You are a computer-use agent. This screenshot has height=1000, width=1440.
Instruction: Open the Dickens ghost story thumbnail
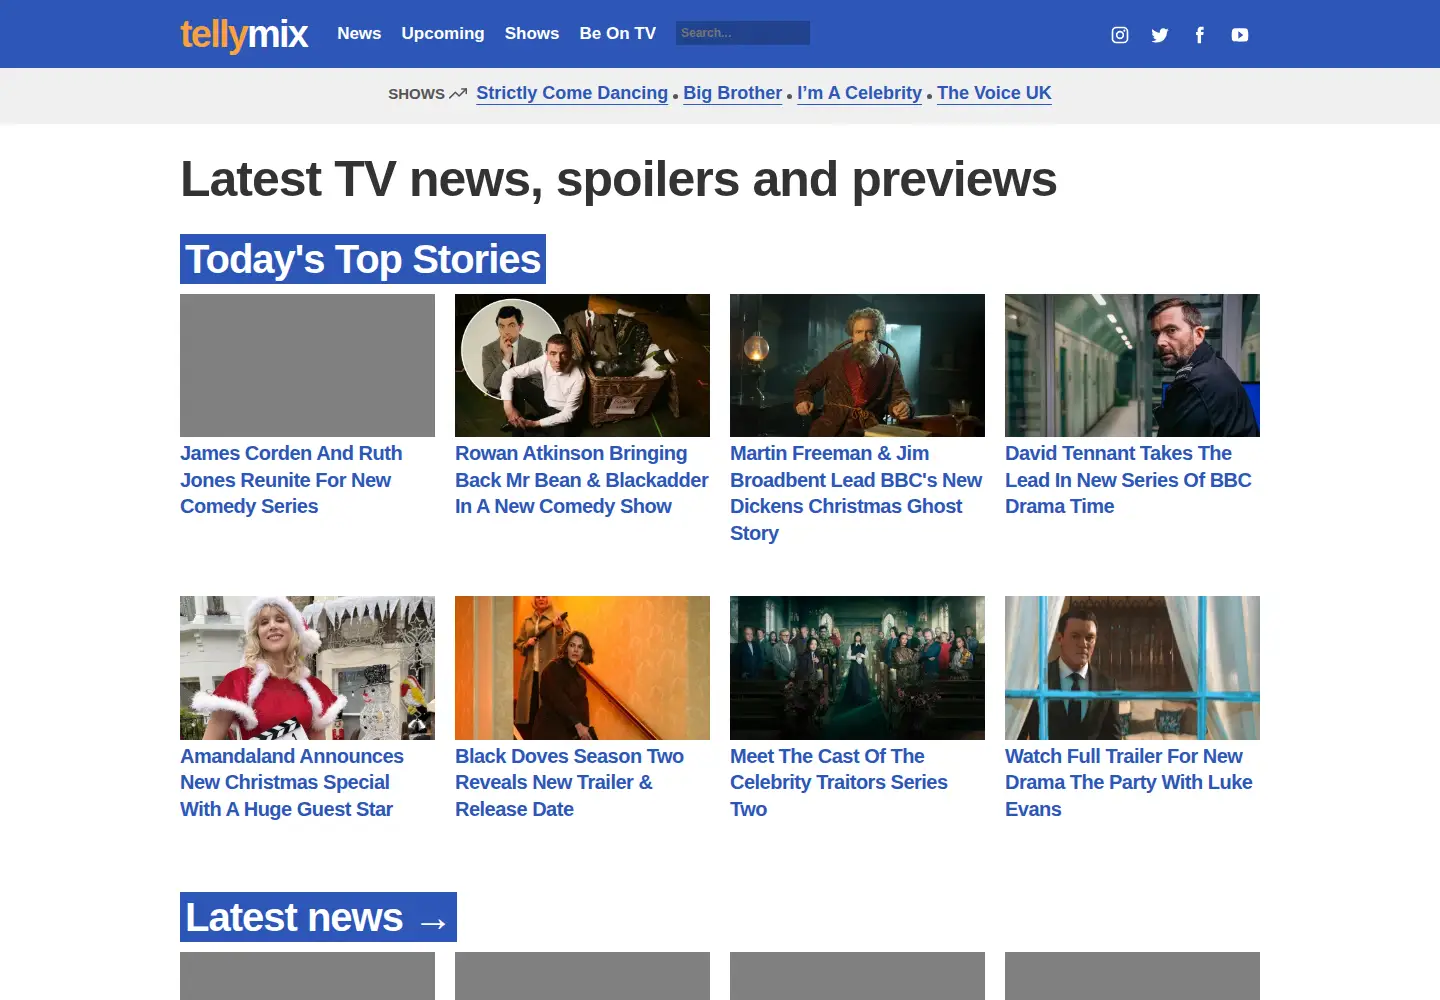857,365
